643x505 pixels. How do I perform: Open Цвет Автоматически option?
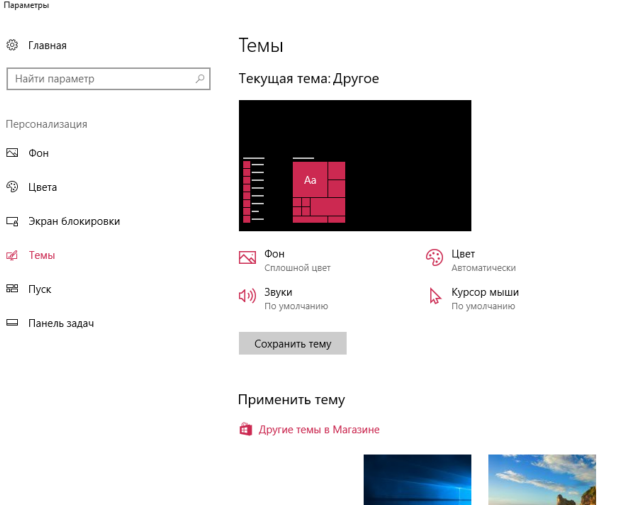483,260
